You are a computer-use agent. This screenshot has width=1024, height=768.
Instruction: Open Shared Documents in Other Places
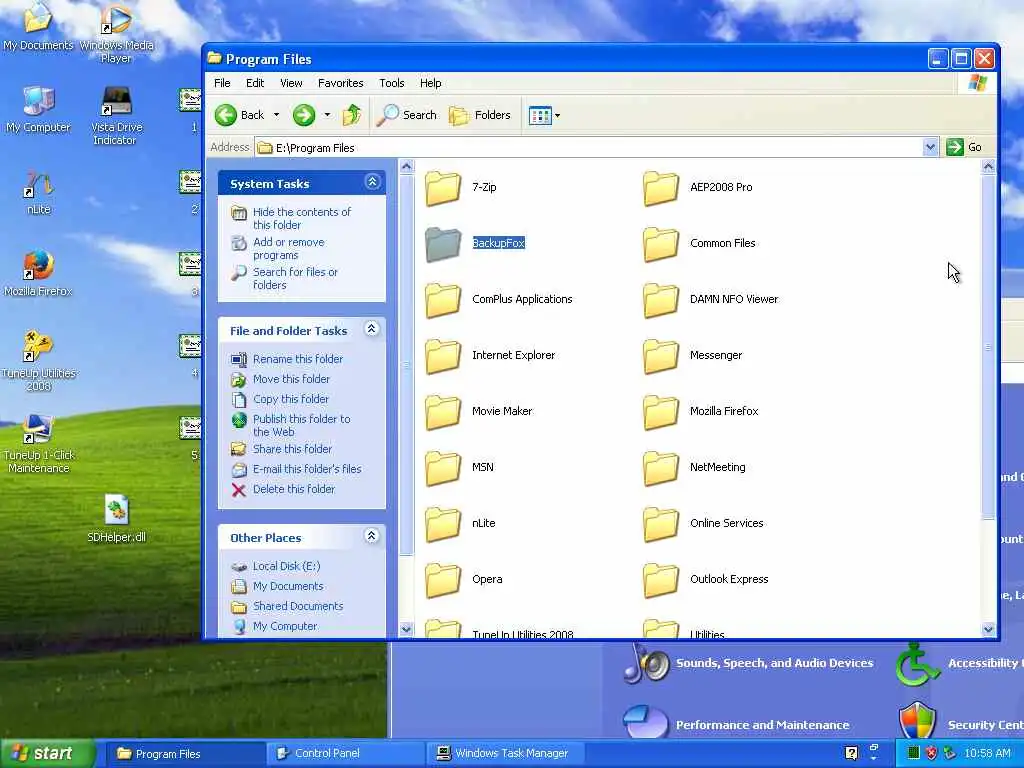tap(298, 606)
